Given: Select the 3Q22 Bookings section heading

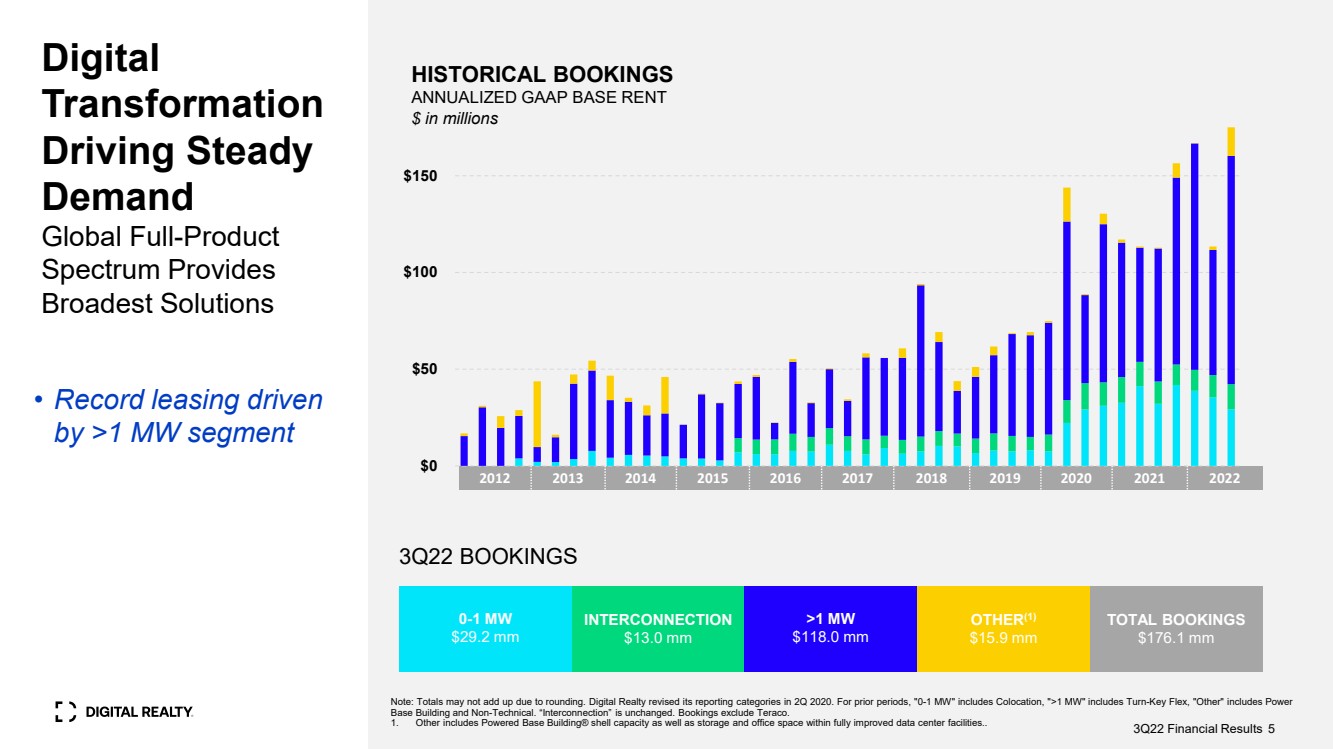Looking at the screenshot, I should click(488, 556).
